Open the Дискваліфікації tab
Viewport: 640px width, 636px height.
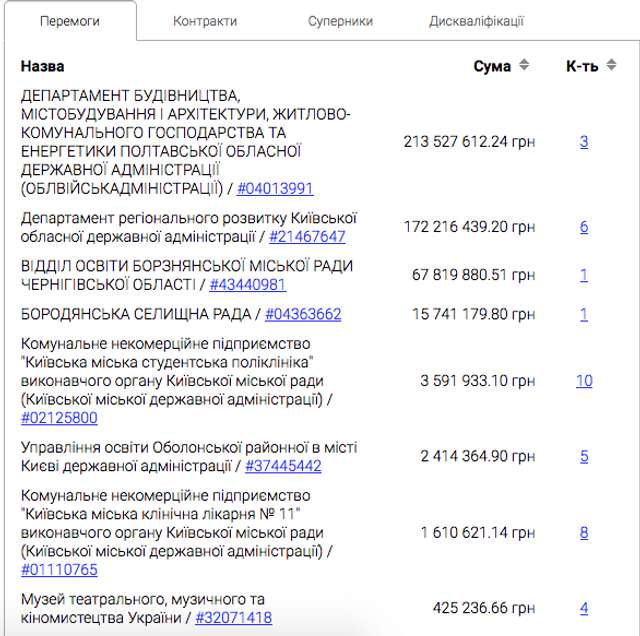[x=476, y=21]
